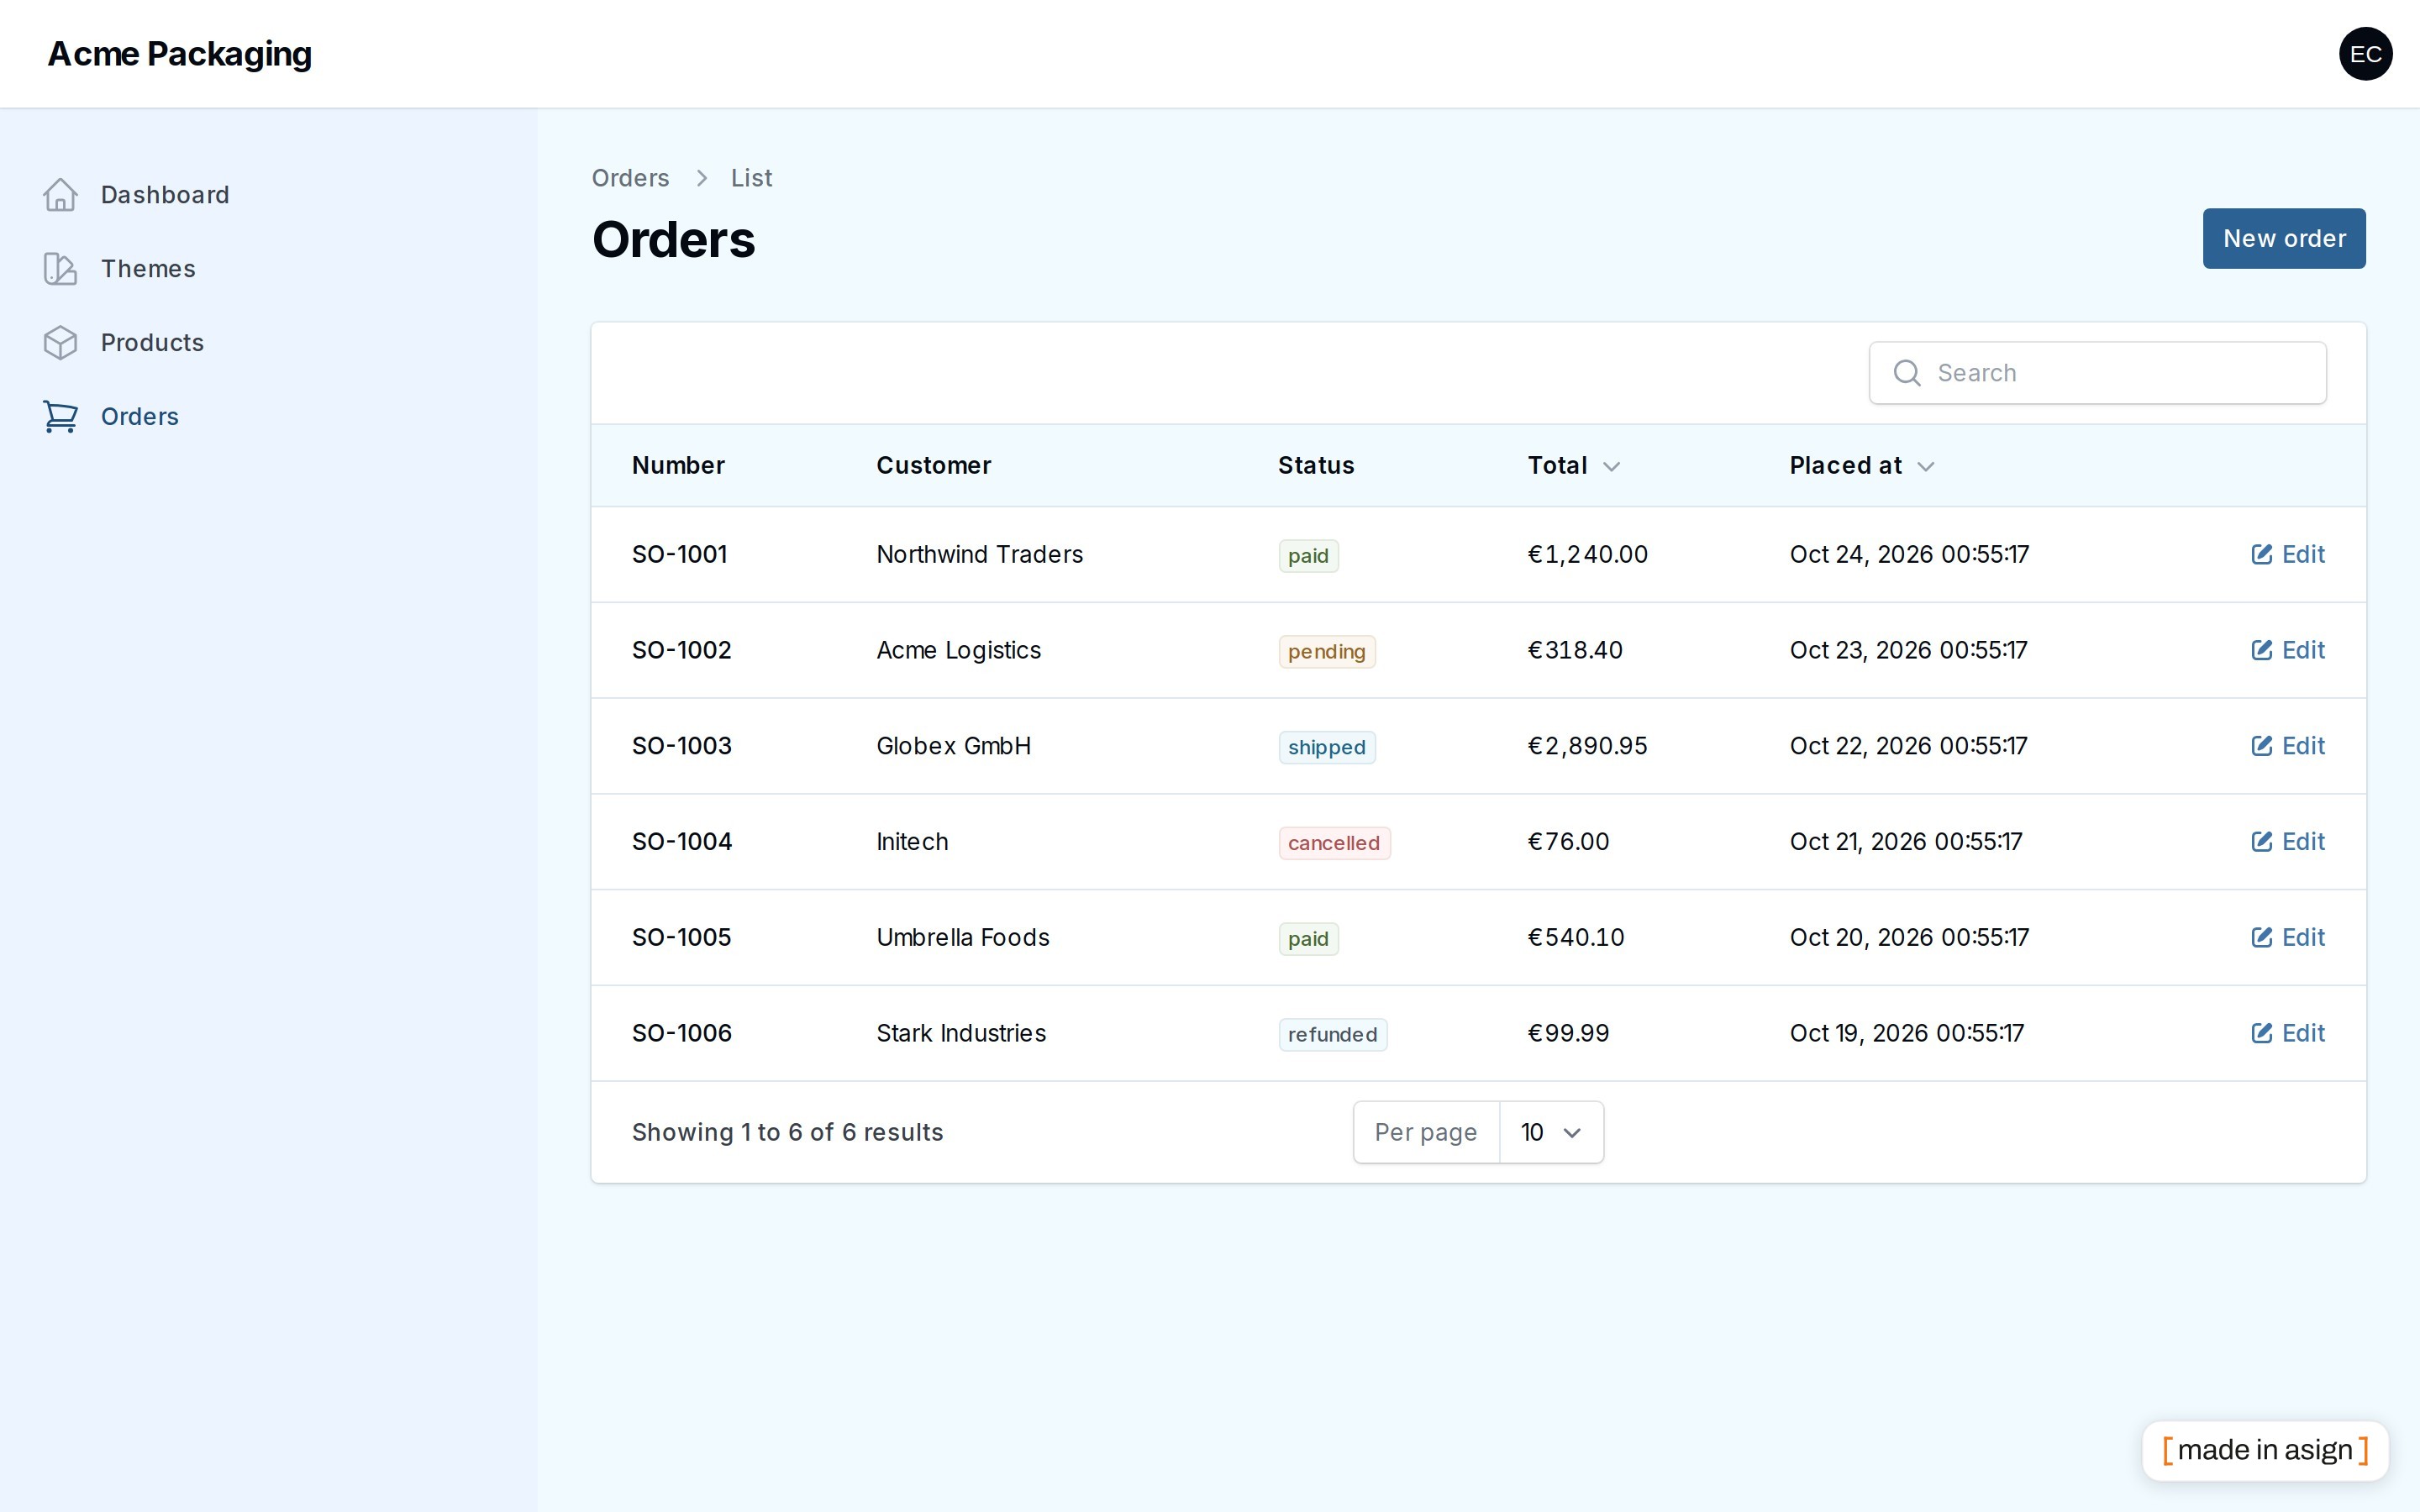Click the Stark Industries customer cell
The image size is (2420, 1512).
pos(961,1033)
